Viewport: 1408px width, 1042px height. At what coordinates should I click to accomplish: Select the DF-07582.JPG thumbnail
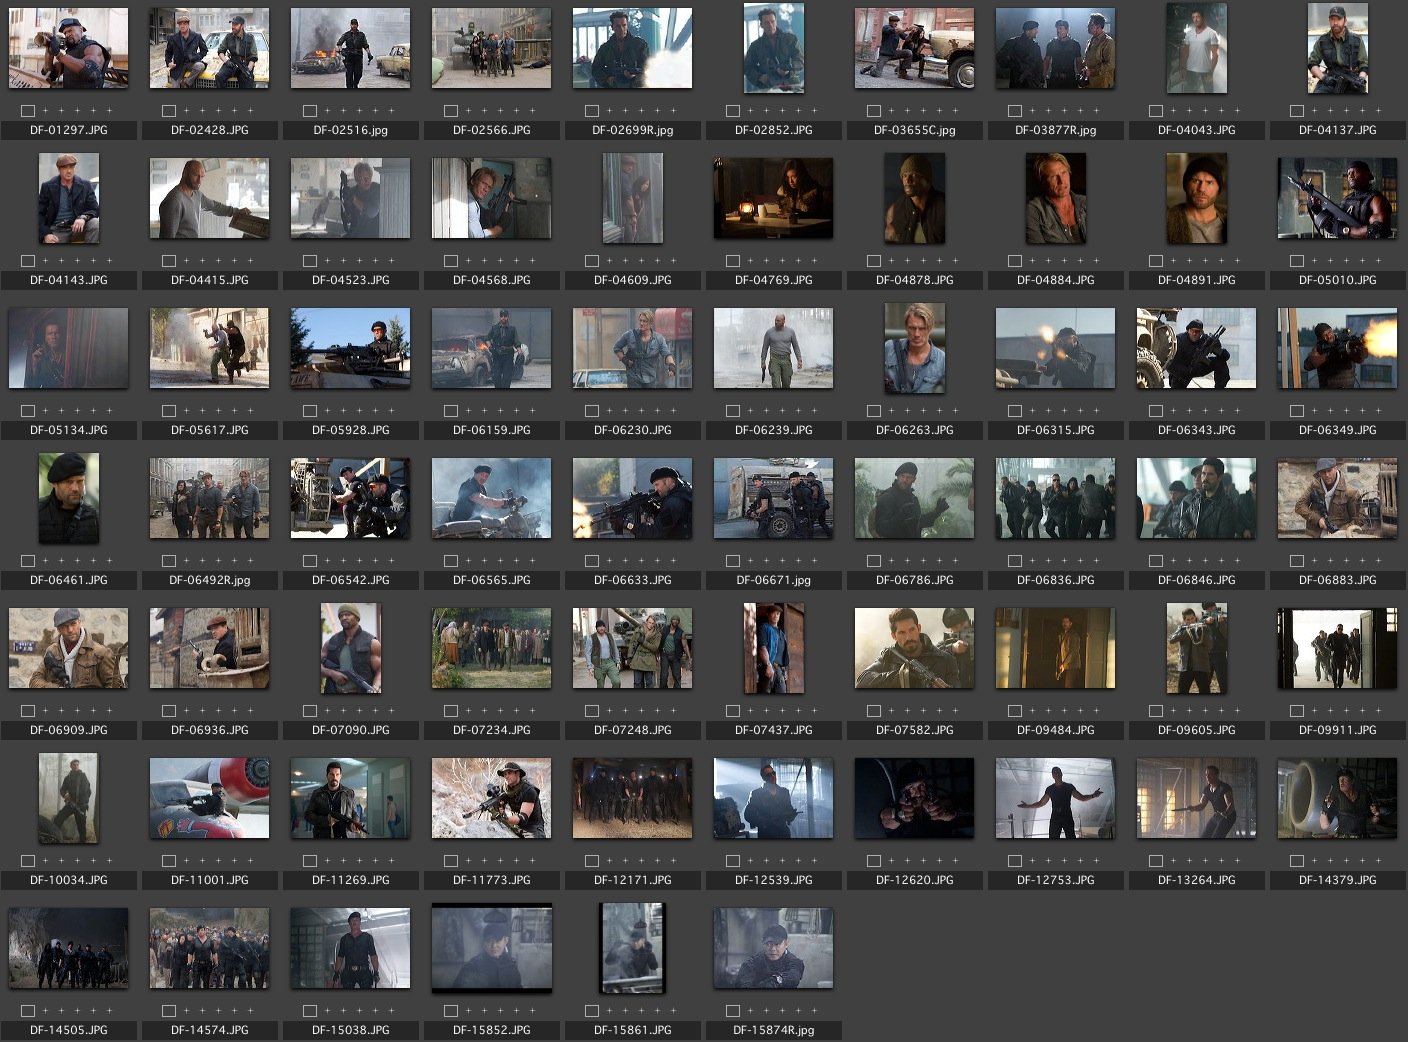[914, 648]
